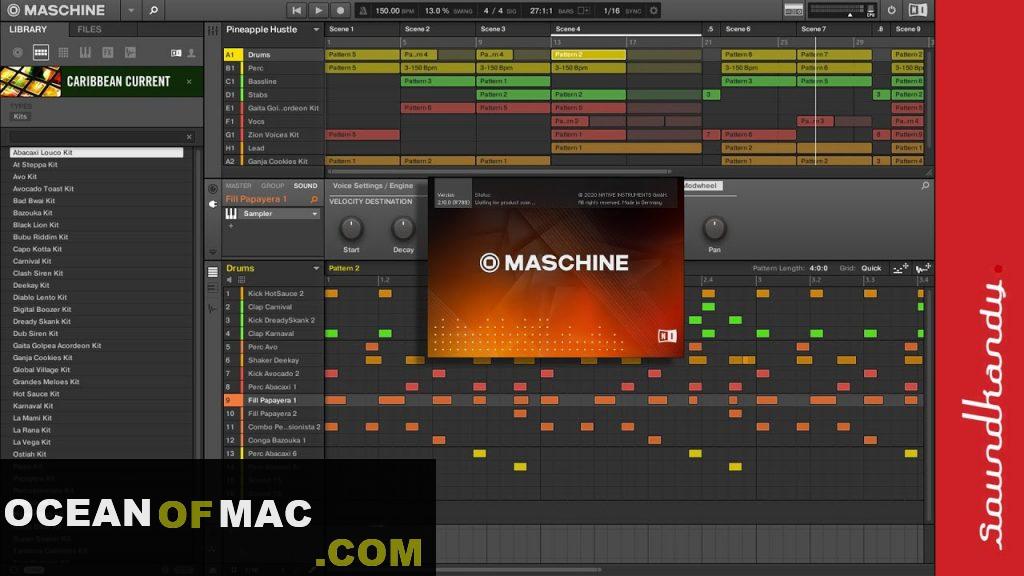Open the sync settings gear icon
The width and height of the screenshot is (1024, 576).
[x=653, y=10]
